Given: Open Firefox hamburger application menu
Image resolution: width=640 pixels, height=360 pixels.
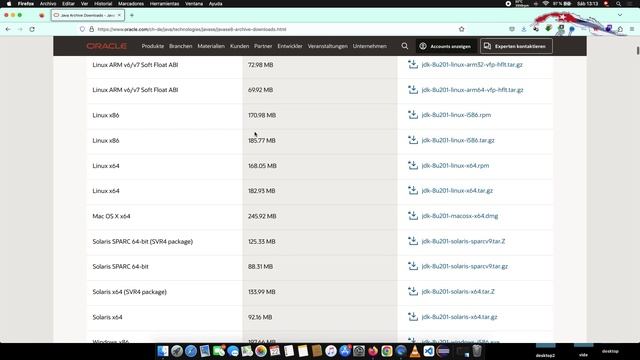Looking at the screenshot, I should (632, 29).
